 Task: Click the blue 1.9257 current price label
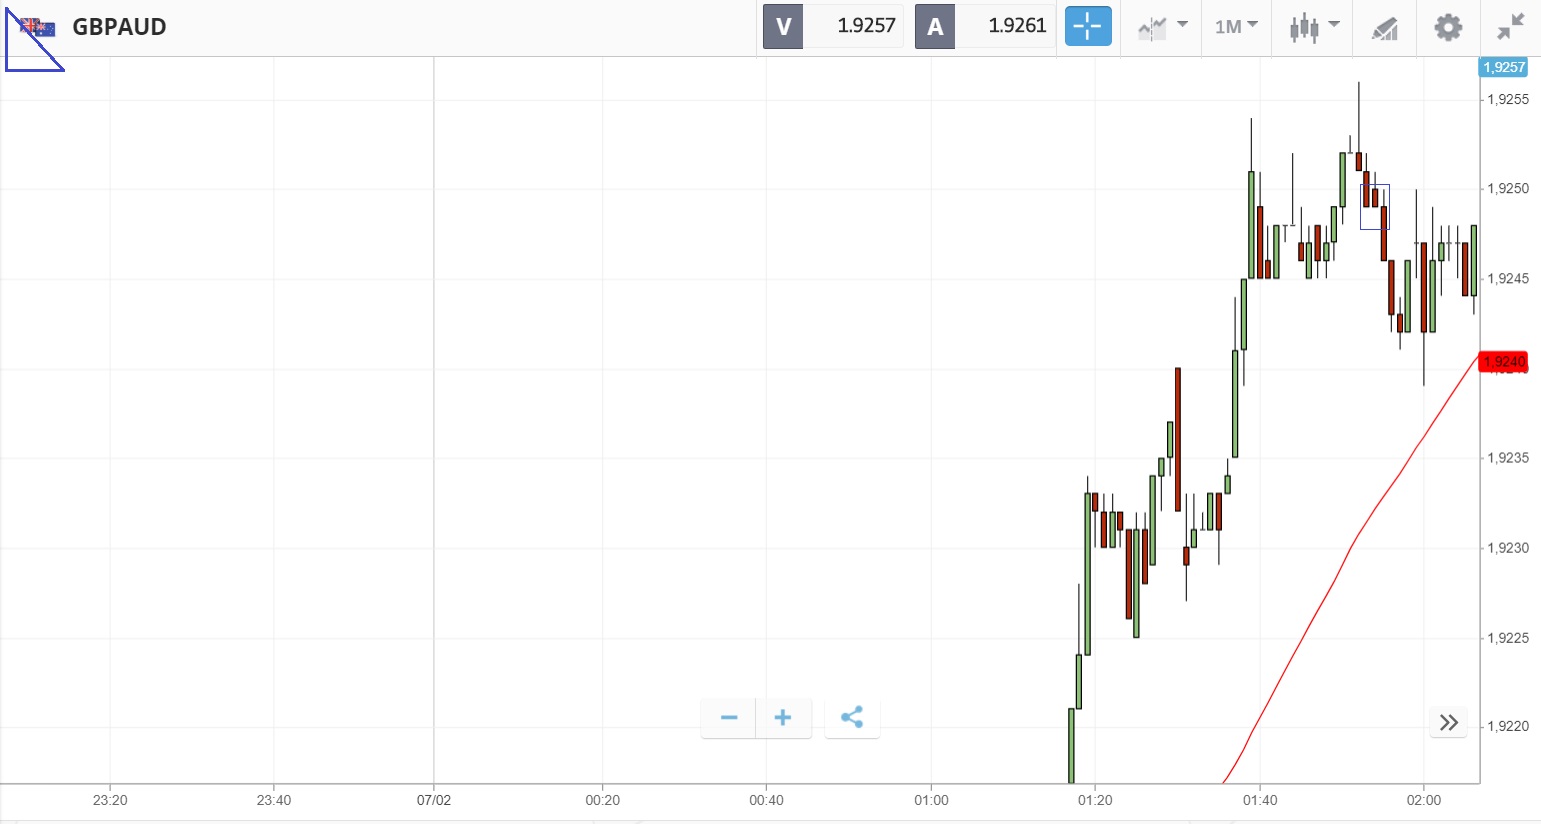click(x=1503, y=67)
